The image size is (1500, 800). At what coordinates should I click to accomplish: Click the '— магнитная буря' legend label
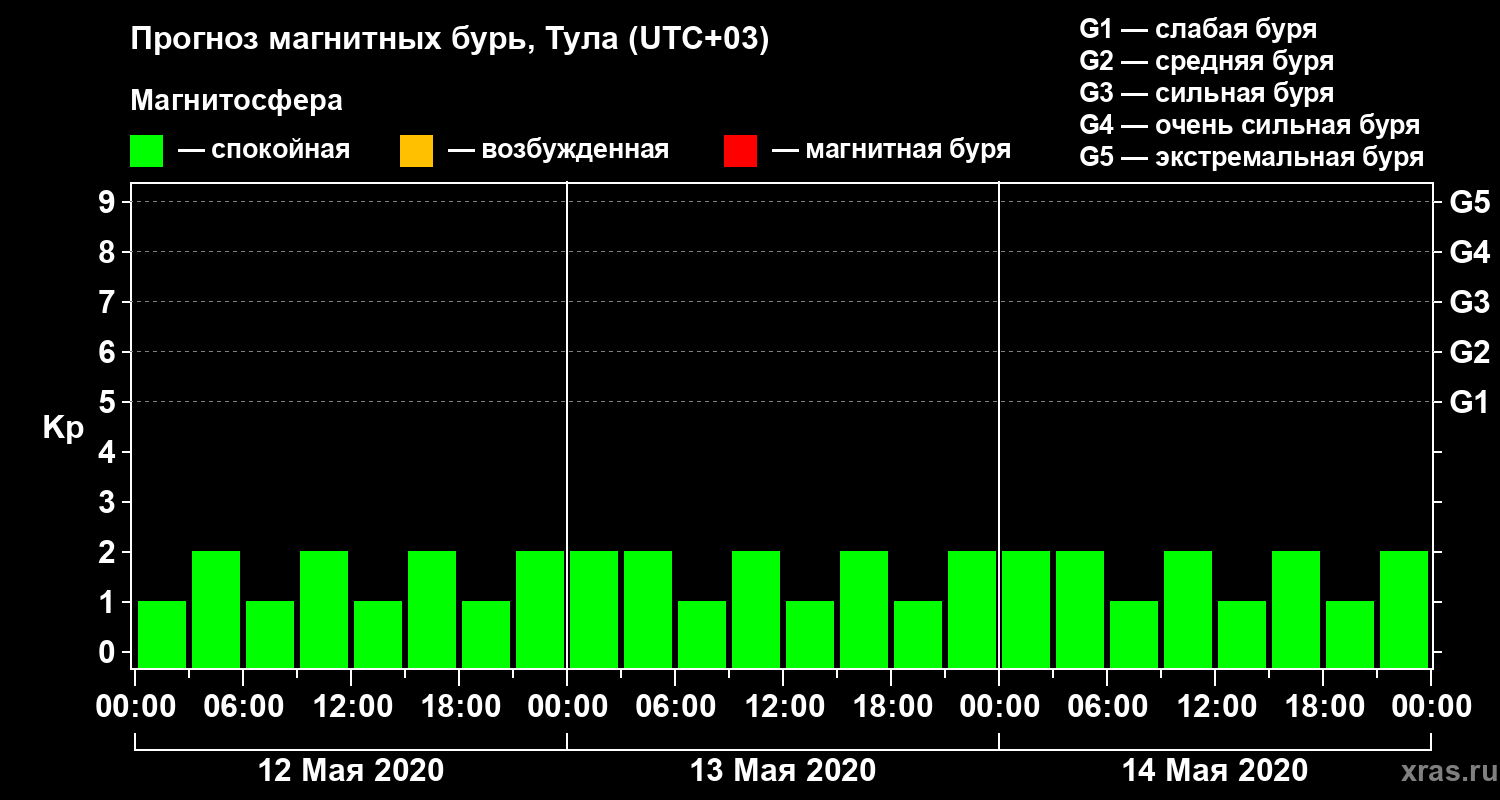(x=891, y=150)
